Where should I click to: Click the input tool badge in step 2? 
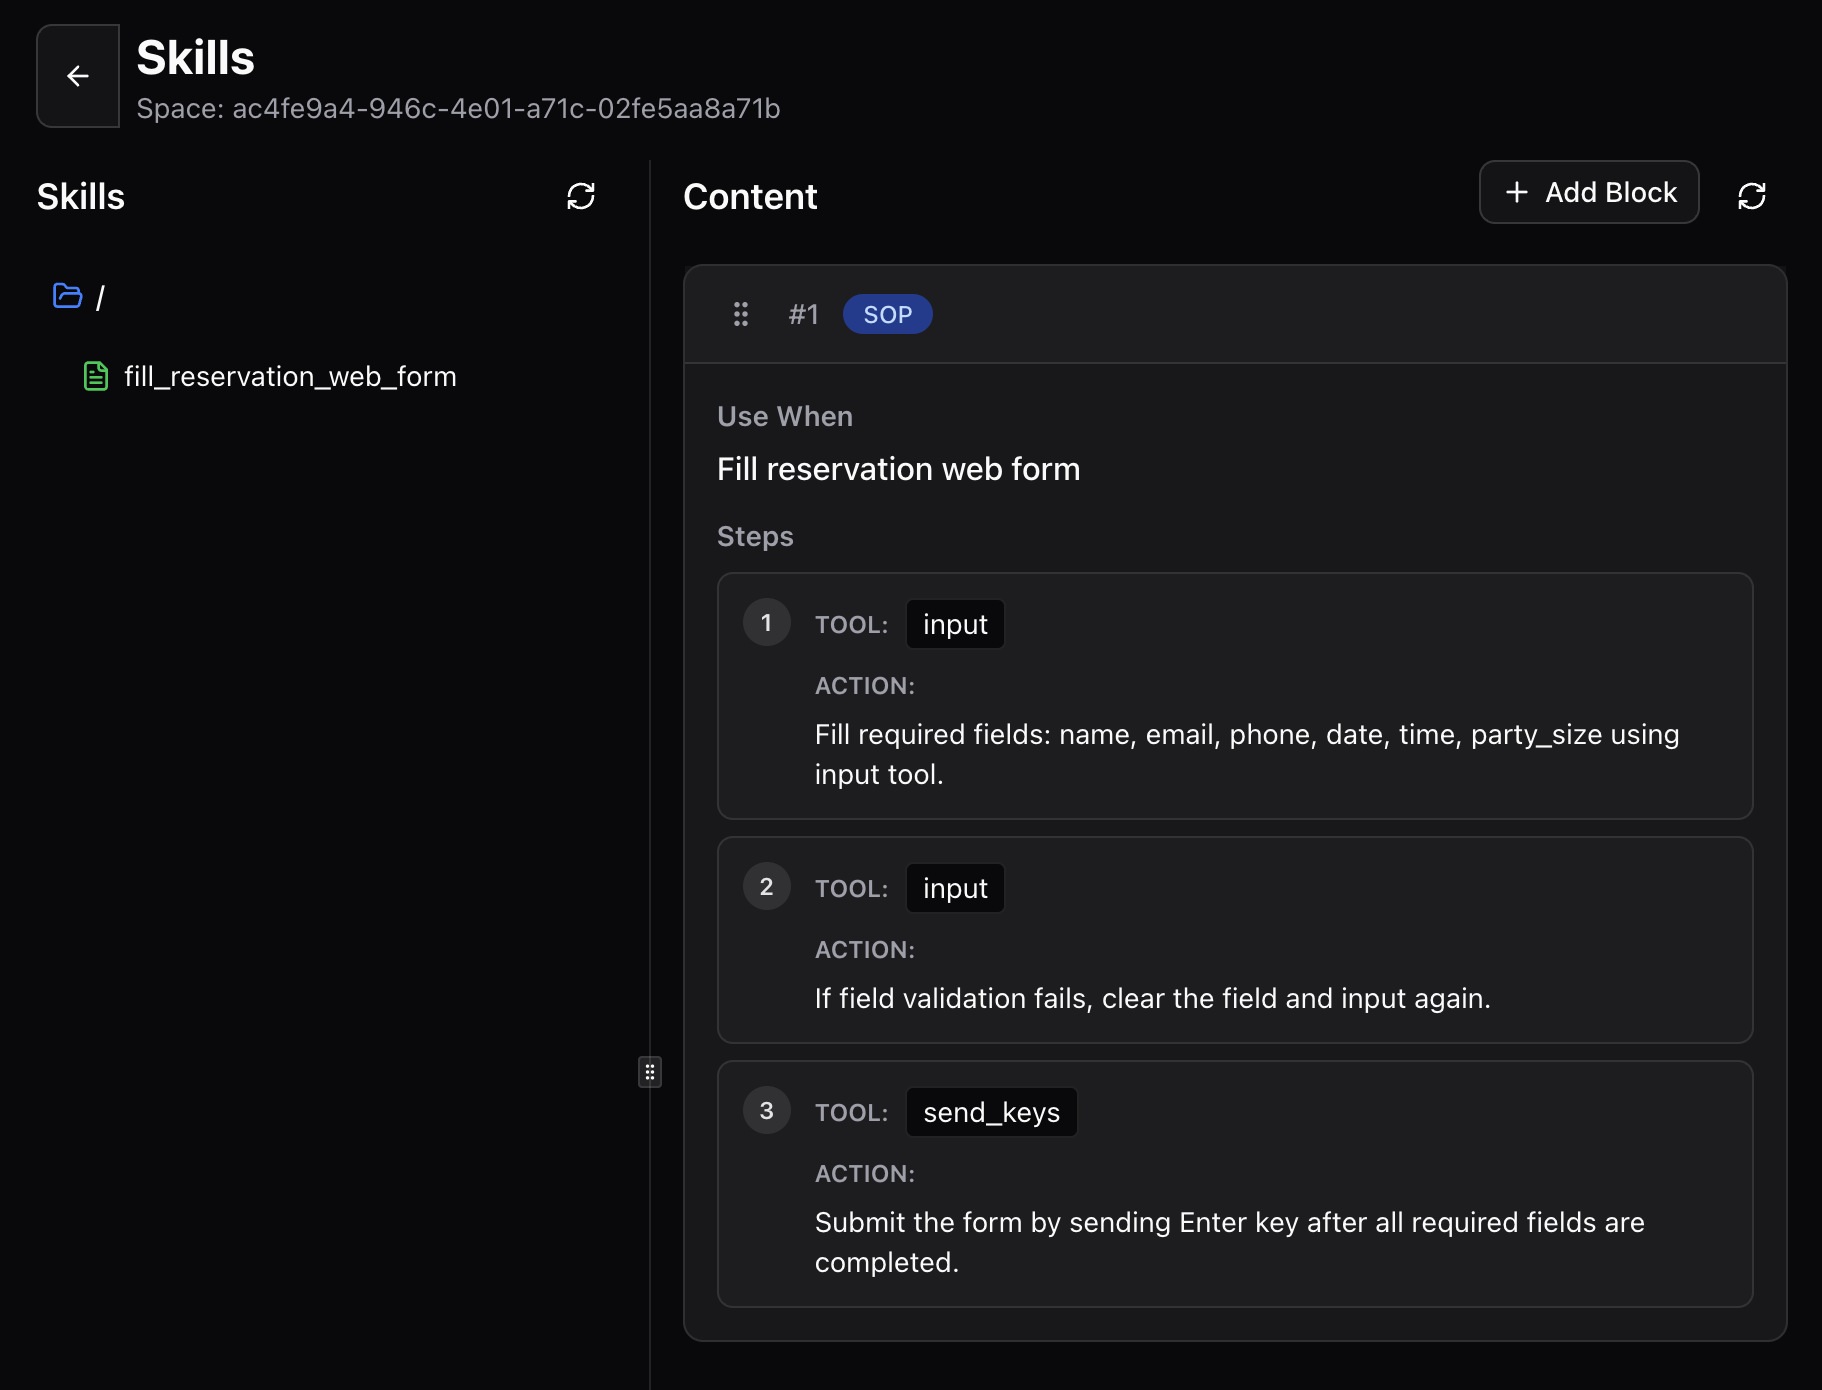coord(954,887)
